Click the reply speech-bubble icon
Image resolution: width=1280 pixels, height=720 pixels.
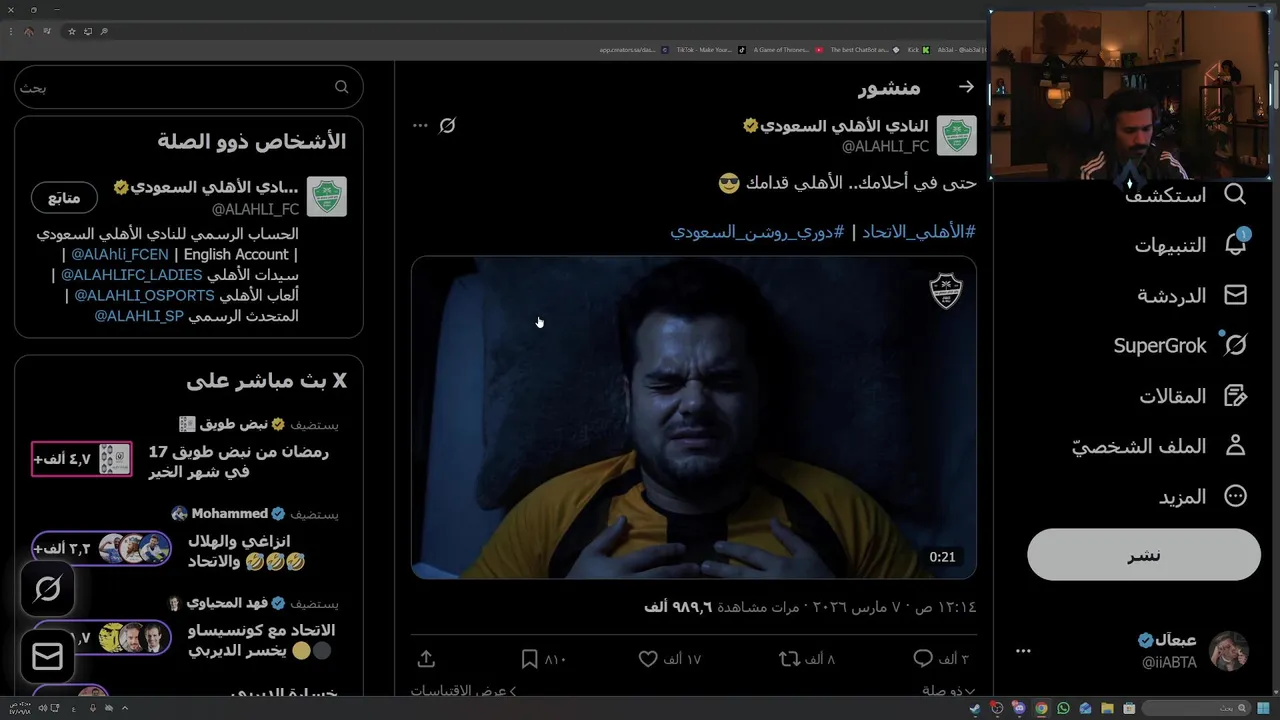click(923, 659)
